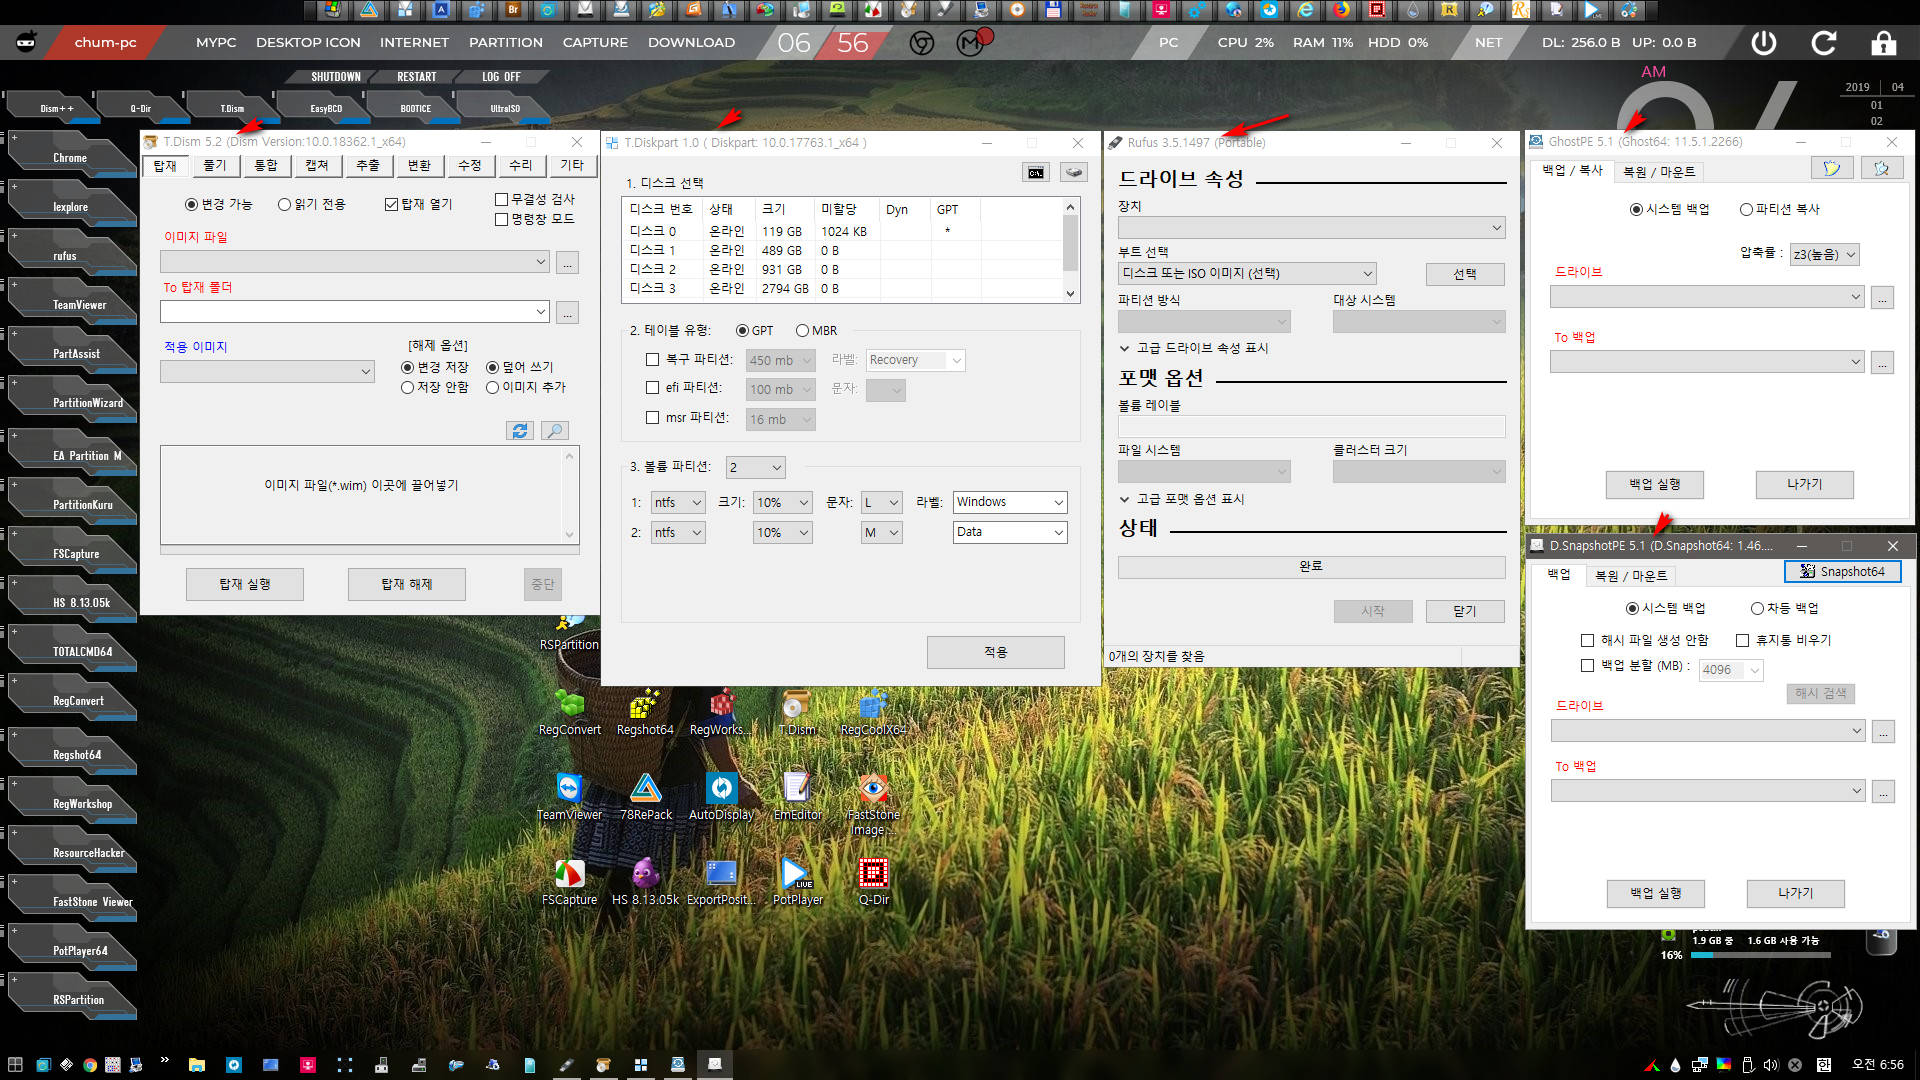
Task: Launch FSCapture desktop icon
Action: pos(569,881)
